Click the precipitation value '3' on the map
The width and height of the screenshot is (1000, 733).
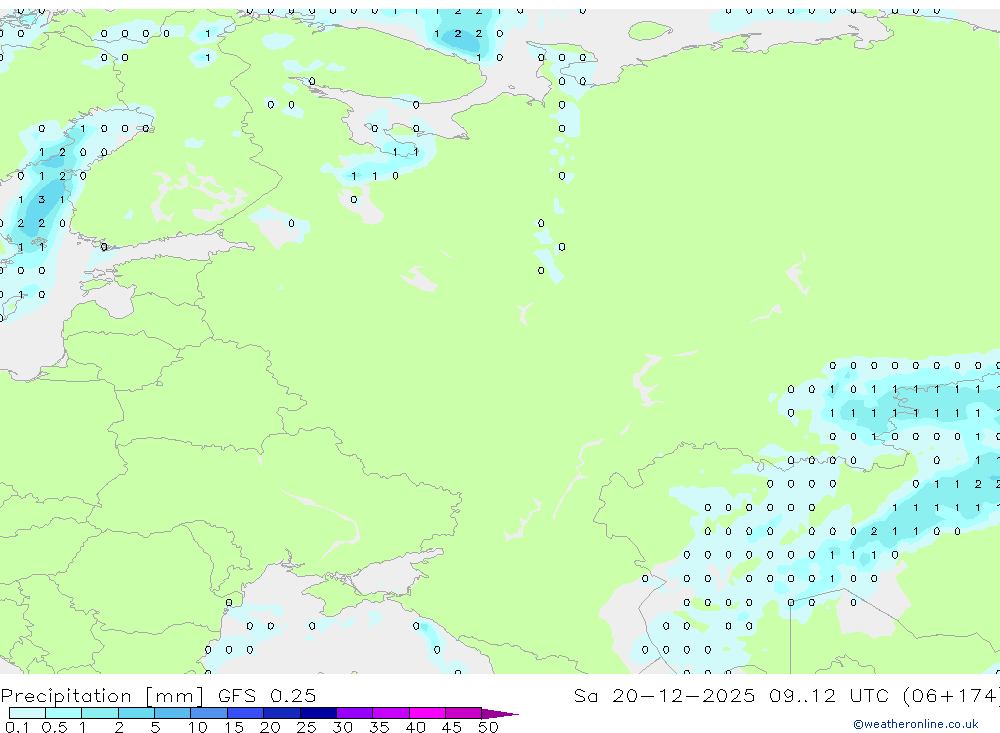[x=41, y=200]
